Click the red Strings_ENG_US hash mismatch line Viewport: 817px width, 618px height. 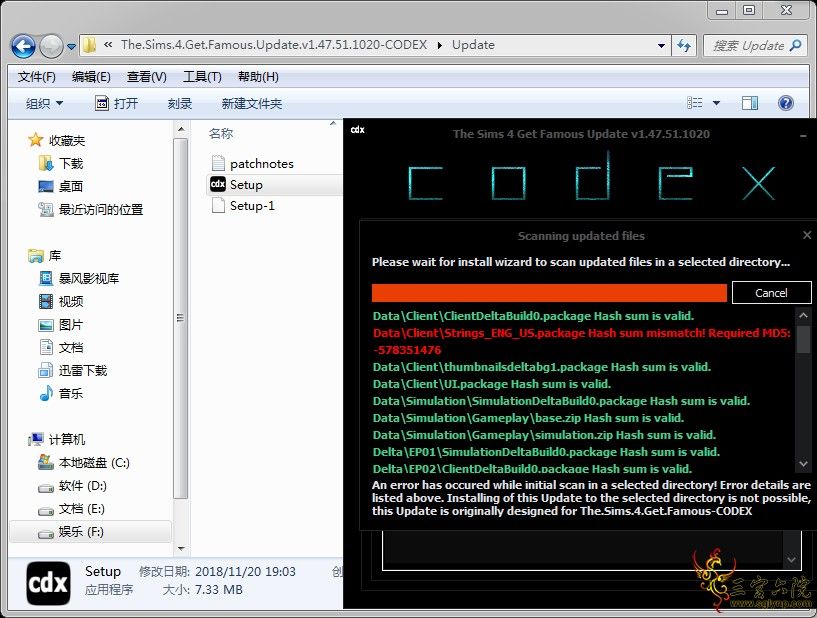coord(581,341)
